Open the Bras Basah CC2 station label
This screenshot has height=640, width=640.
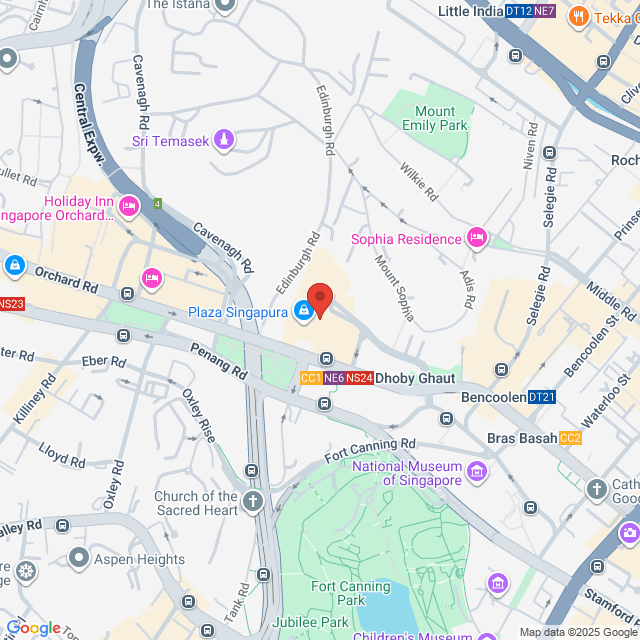(534, 438)
